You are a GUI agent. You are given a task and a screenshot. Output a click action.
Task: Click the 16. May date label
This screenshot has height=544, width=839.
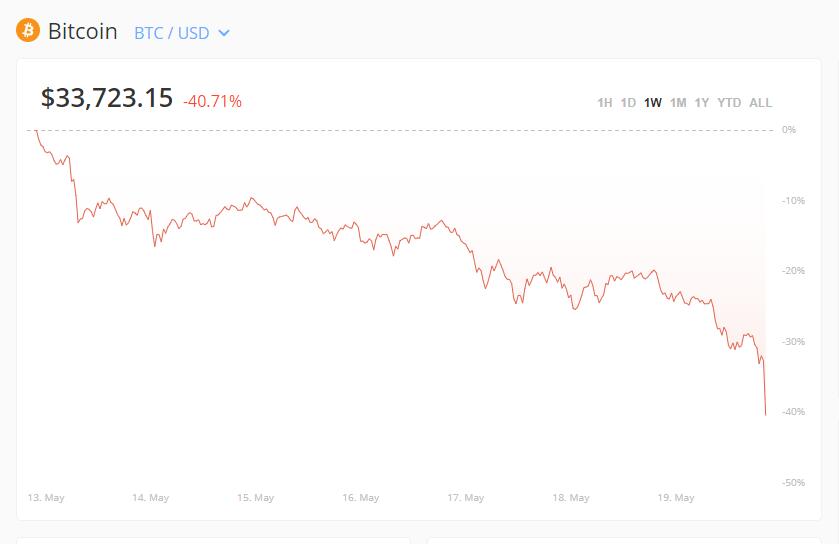pyautogui.click(x=361, y=498)
